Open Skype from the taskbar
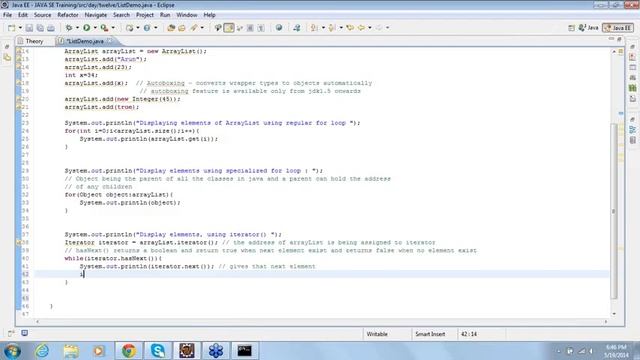 (158, 351)
